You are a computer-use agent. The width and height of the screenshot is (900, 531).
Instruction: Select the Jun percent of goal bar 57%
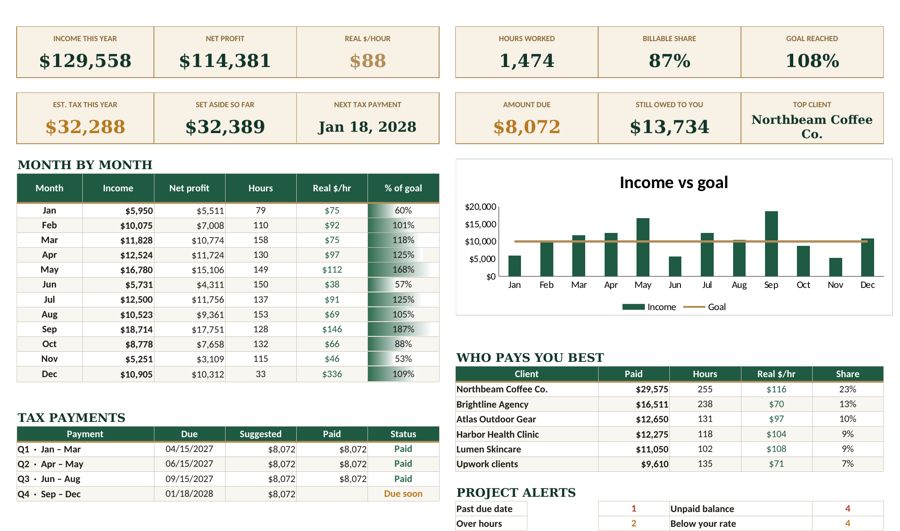[x=403, y=285]
